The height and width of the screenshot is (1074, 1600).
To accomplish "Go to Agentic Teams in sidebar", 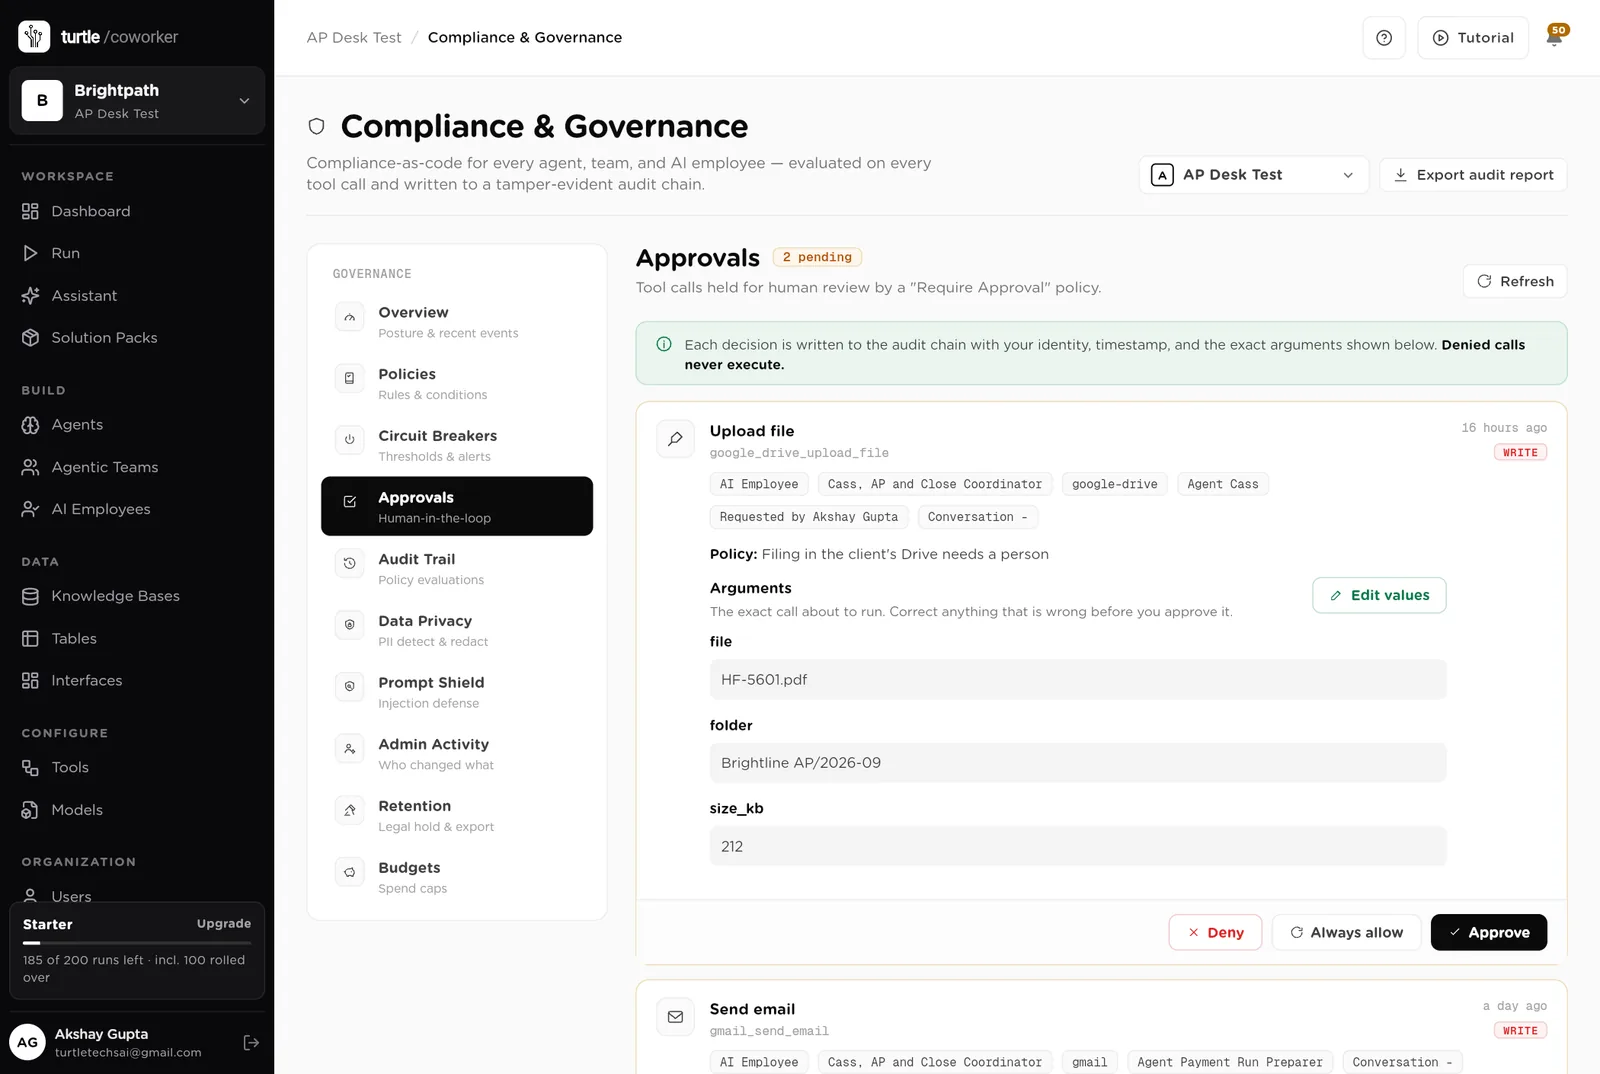I will 104,467.
